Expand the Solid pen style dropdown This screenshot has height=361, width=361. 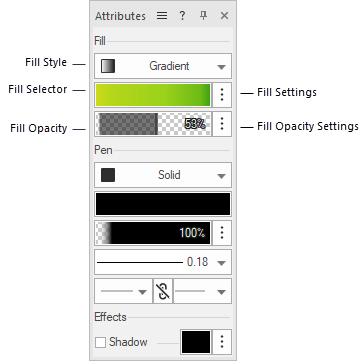(x=163, y=175)
